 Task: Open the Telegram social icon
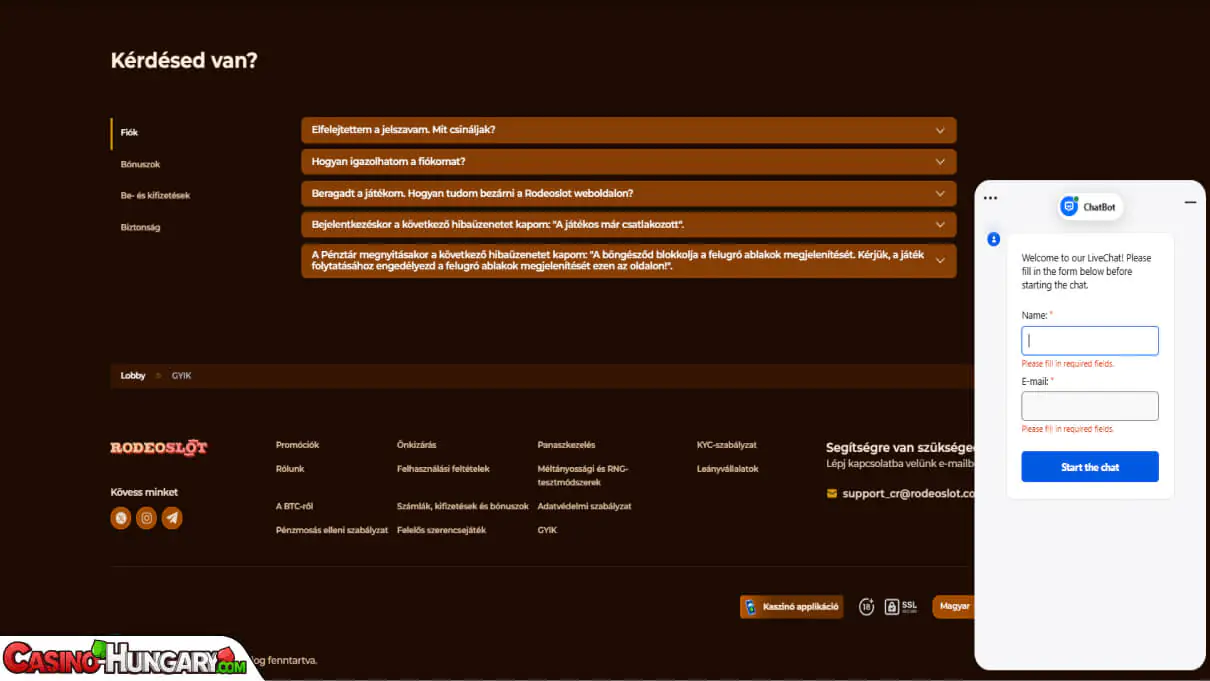172,518
